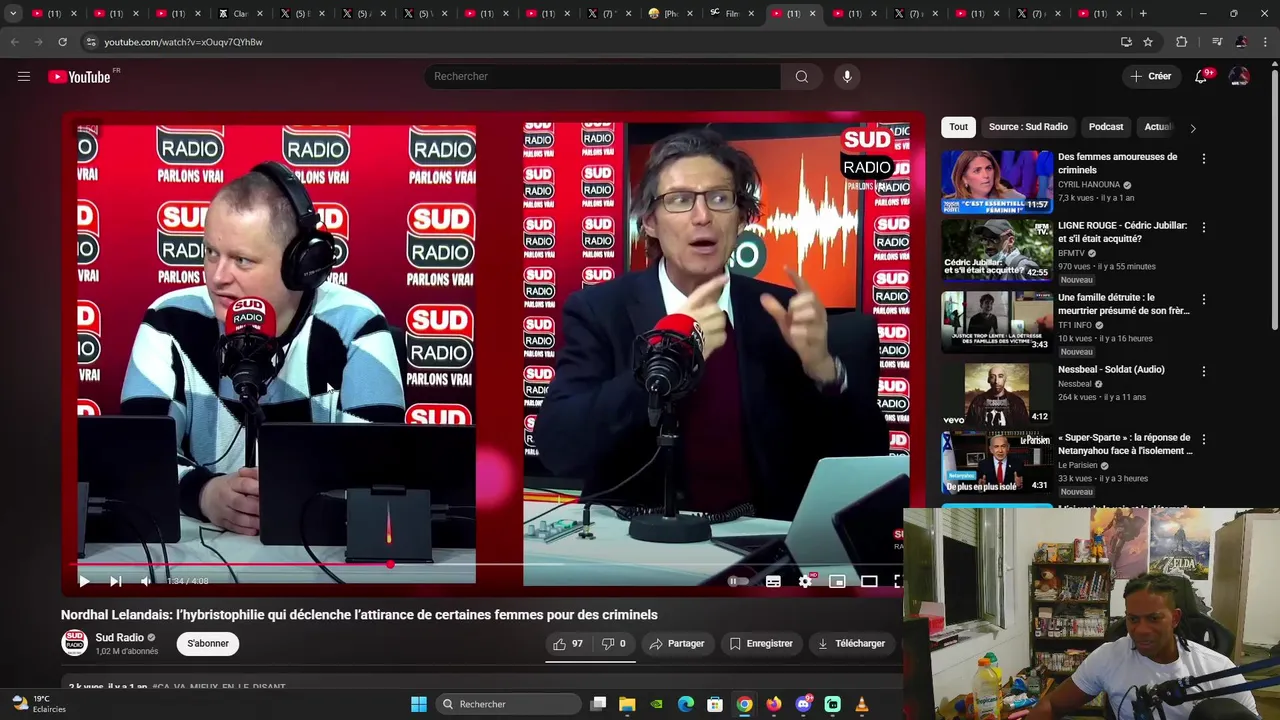Reload the page

62,42
